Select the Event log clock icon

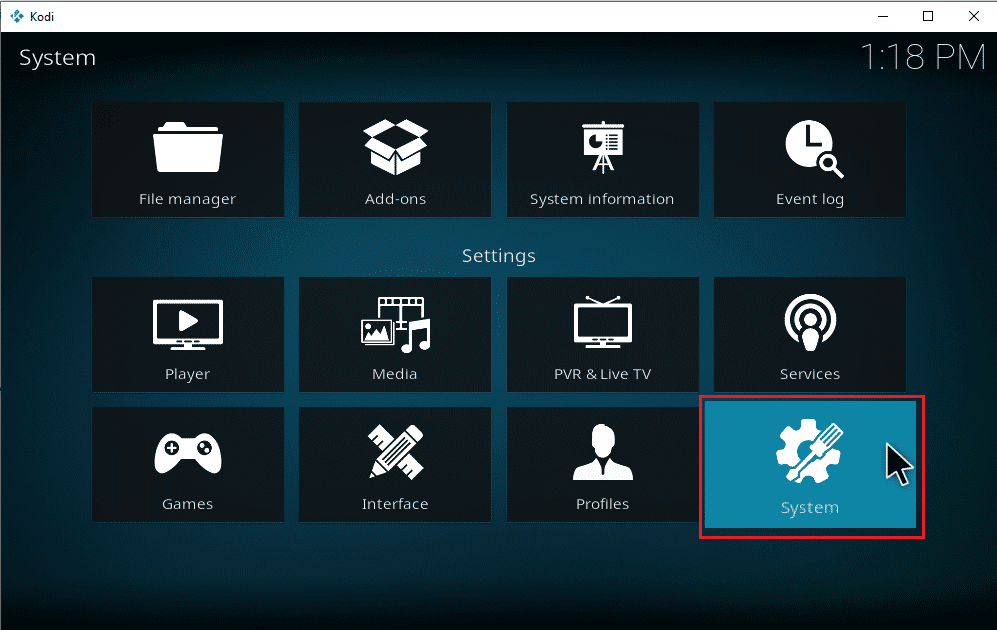[x=809, y=143]
